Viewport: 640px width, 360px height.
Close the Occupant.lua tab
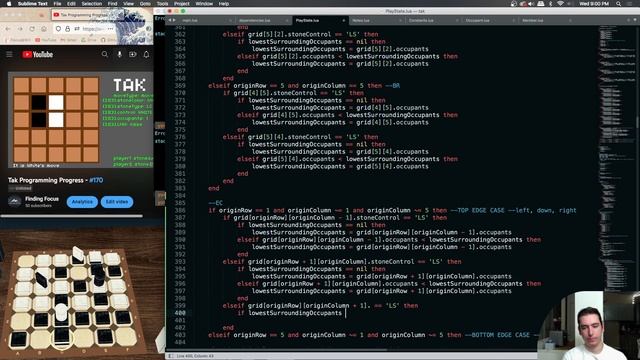click(x=514, y=20)
